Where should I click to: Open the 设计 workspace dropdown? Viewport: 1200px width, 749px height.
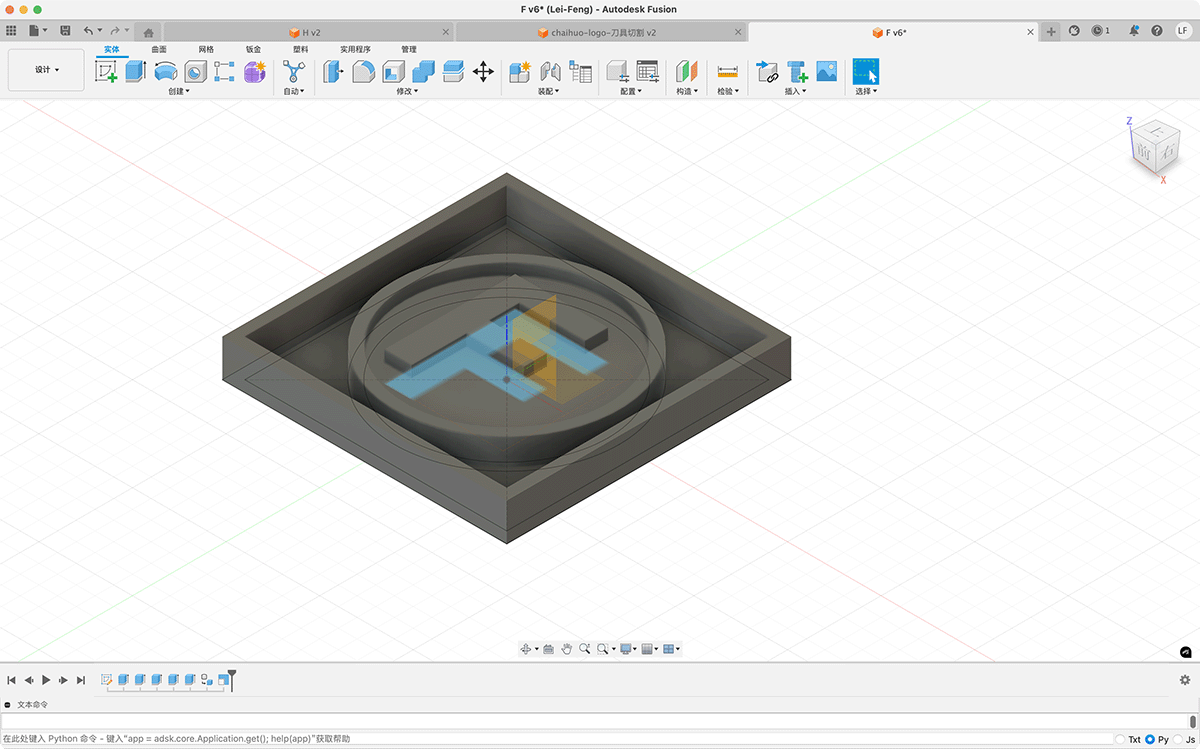point(46,70)
